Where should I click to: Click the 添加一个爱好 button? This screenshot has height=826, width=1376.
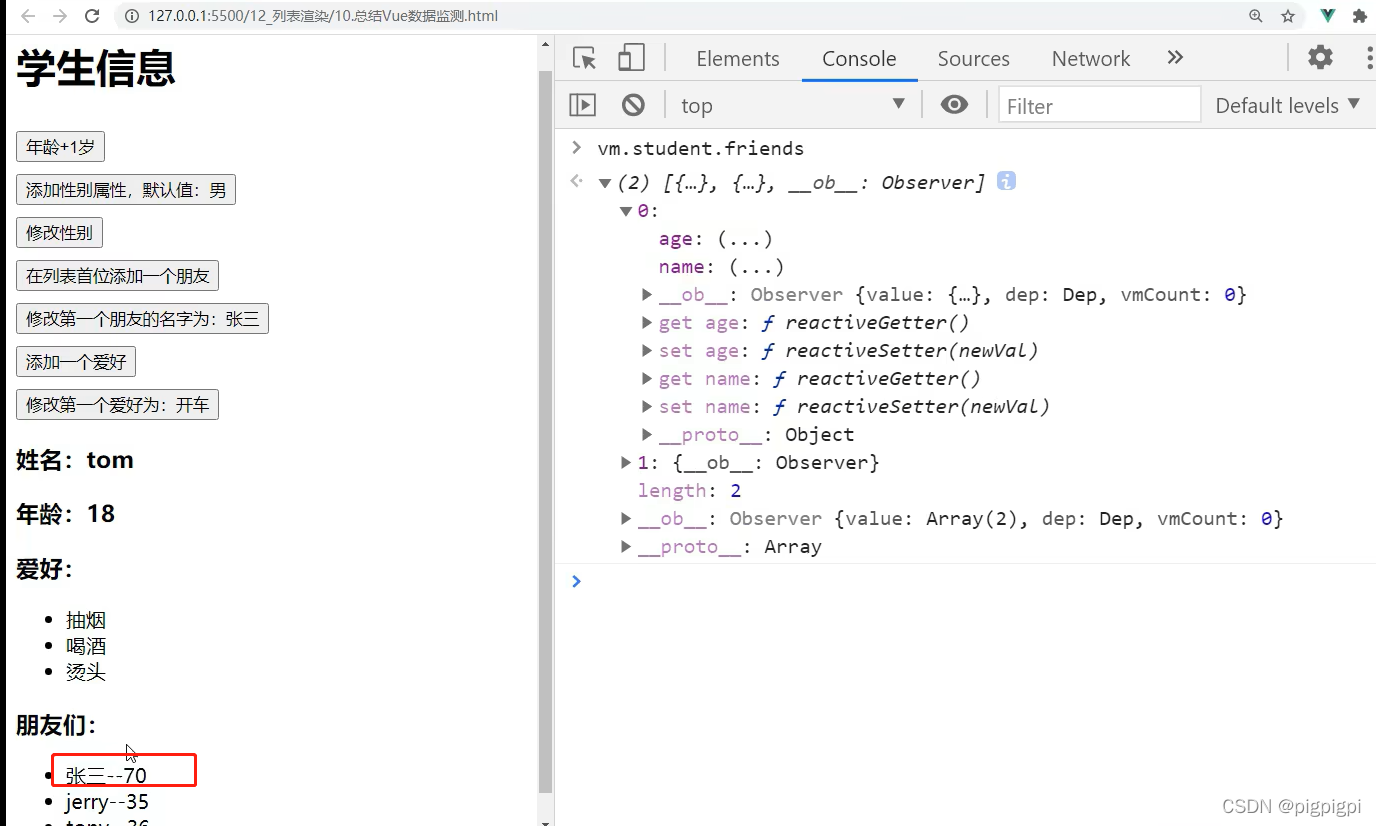[x=76, y=362]
